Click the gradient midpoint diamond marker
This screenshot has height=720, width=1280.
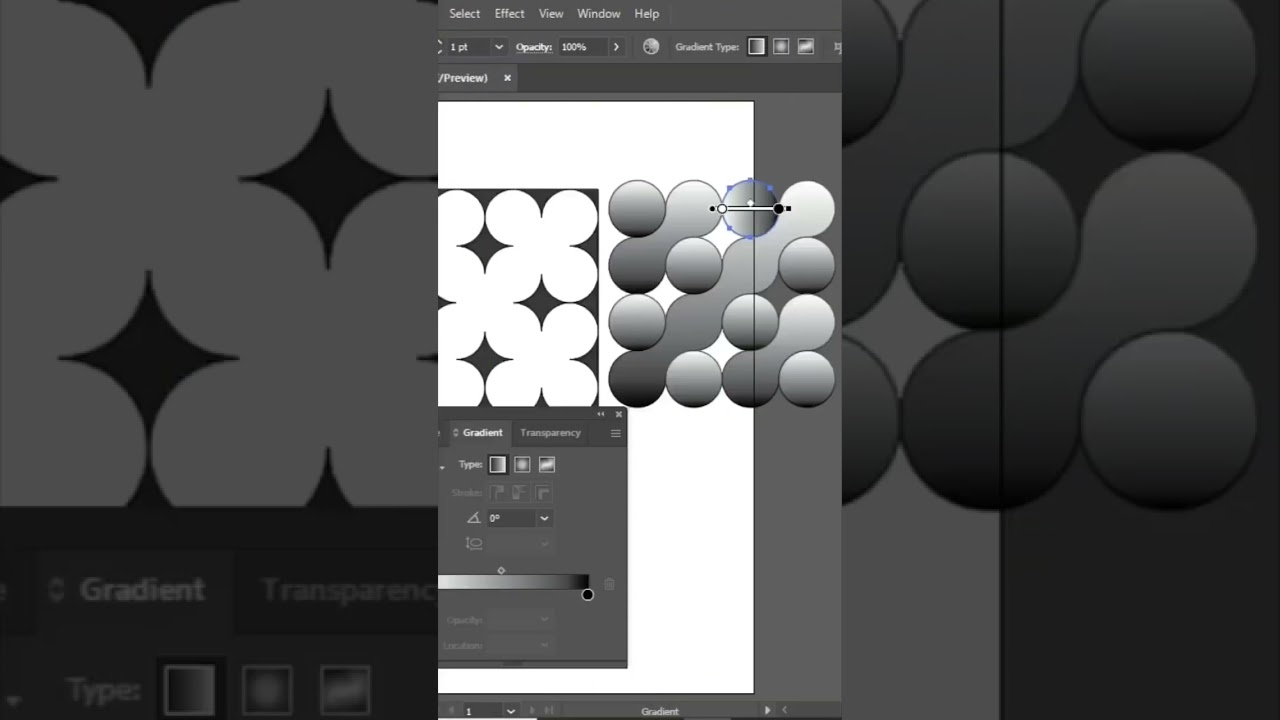(x=501, y=570)
